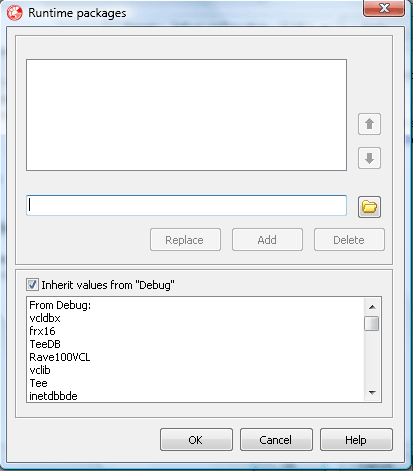Move selected package up with arrow
Screen dimensions: 413x471
[x=369, y=124]
